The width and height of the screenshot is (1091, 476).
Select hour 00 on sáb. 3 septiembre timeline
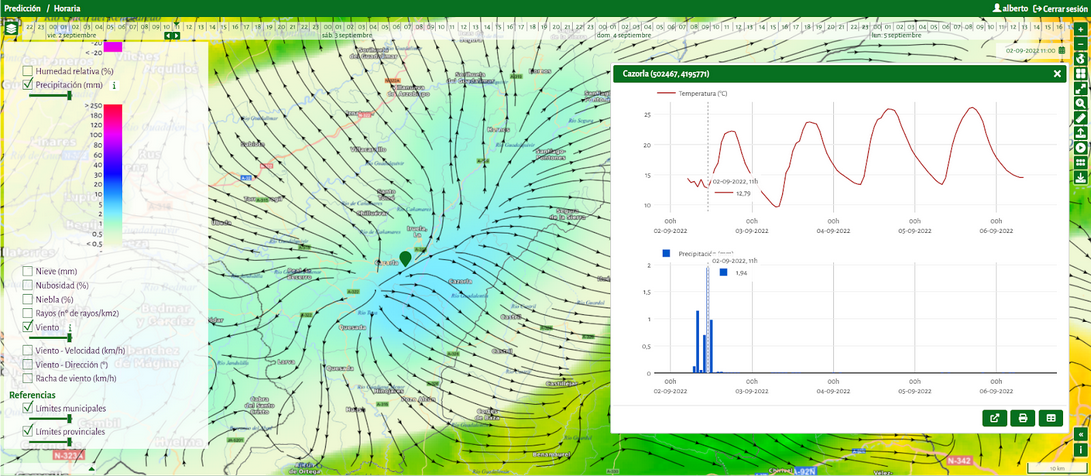tap(328, 26)
